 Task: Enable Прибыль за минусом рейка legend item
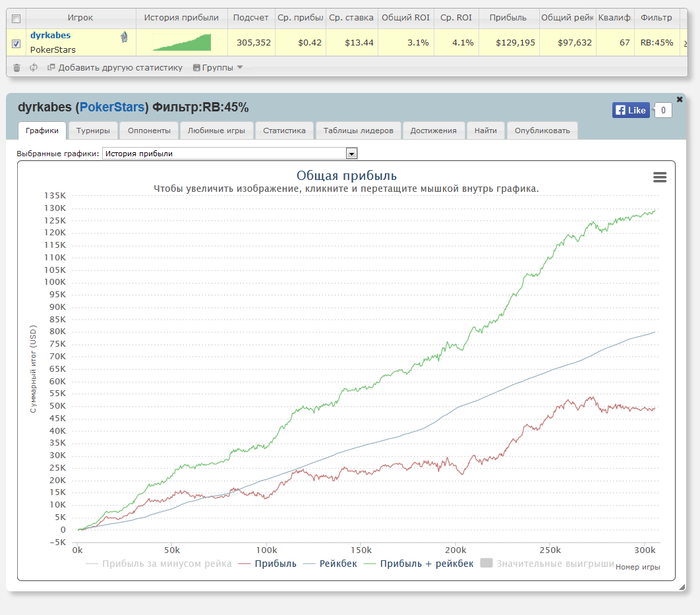tap(158, 564)
